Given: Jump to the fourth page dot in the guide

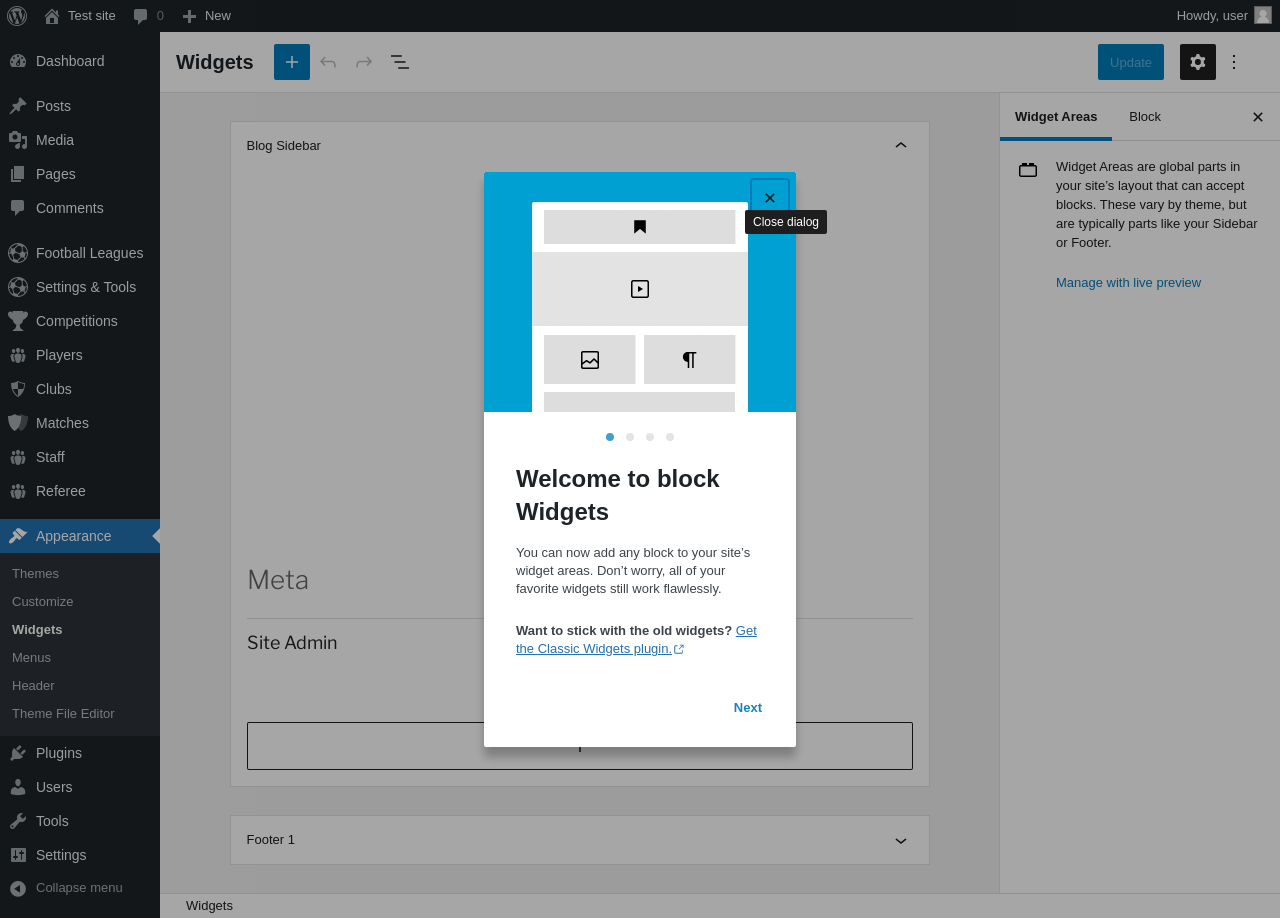Looking at the screenshot, I should [x=670, y=437].
